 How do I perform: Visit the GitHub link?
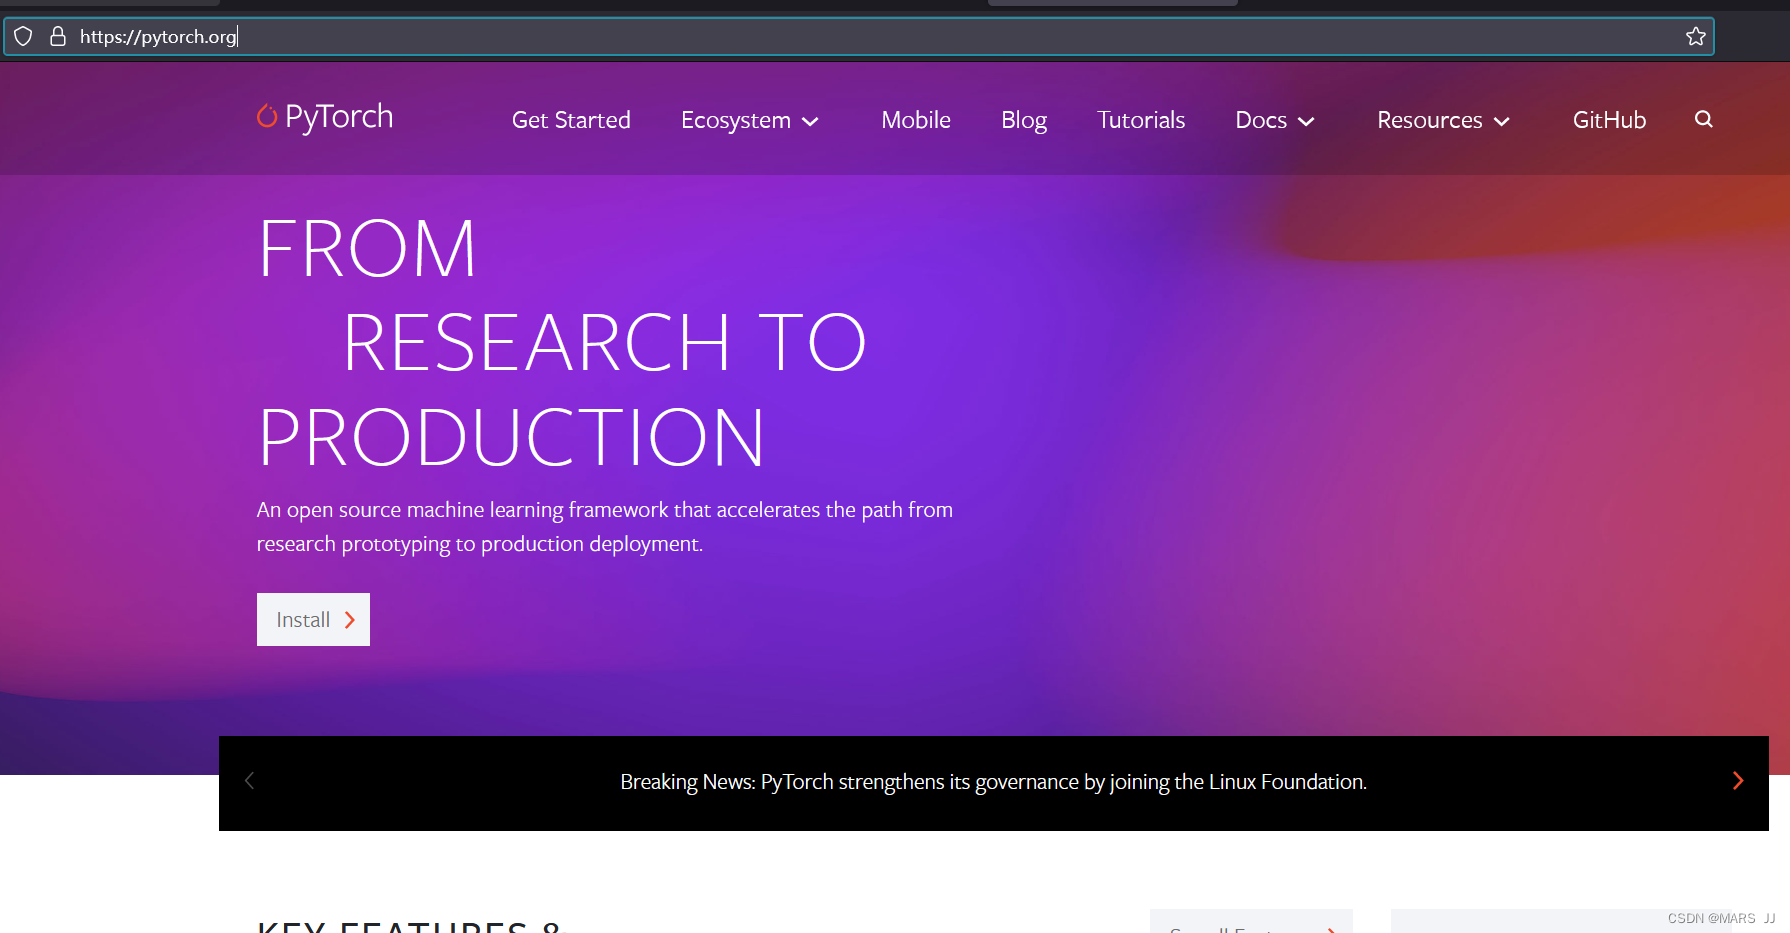(x=1609, y=120)
